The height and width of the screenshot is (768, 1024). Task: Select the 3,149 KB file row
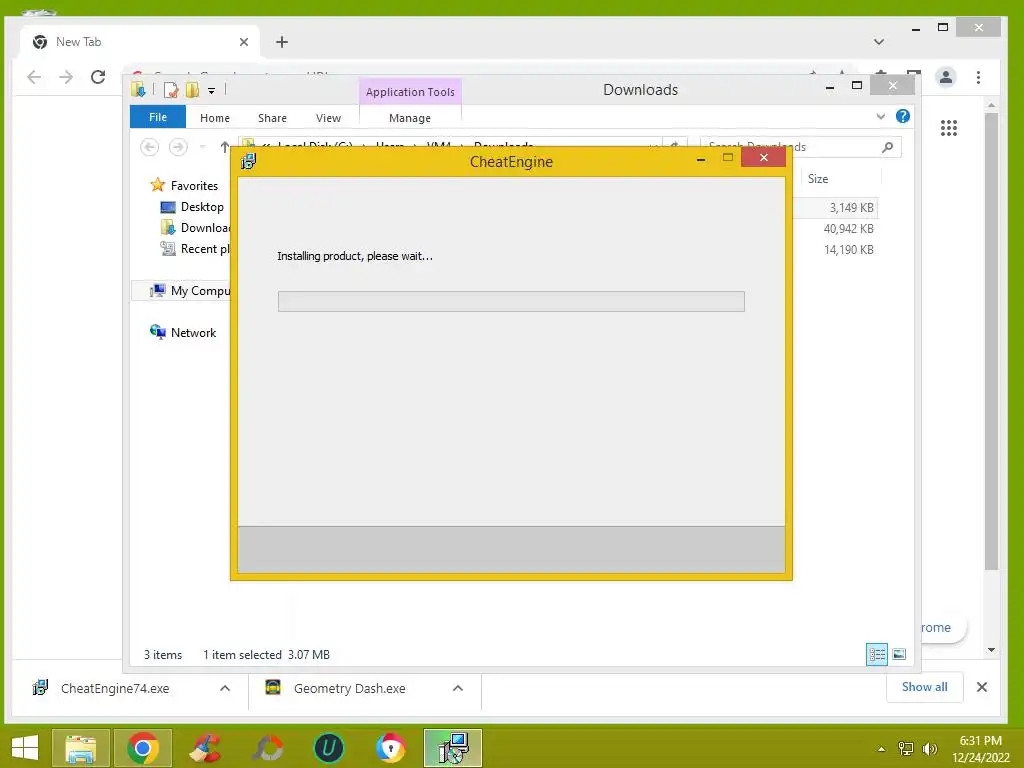(x=836, y=208)
